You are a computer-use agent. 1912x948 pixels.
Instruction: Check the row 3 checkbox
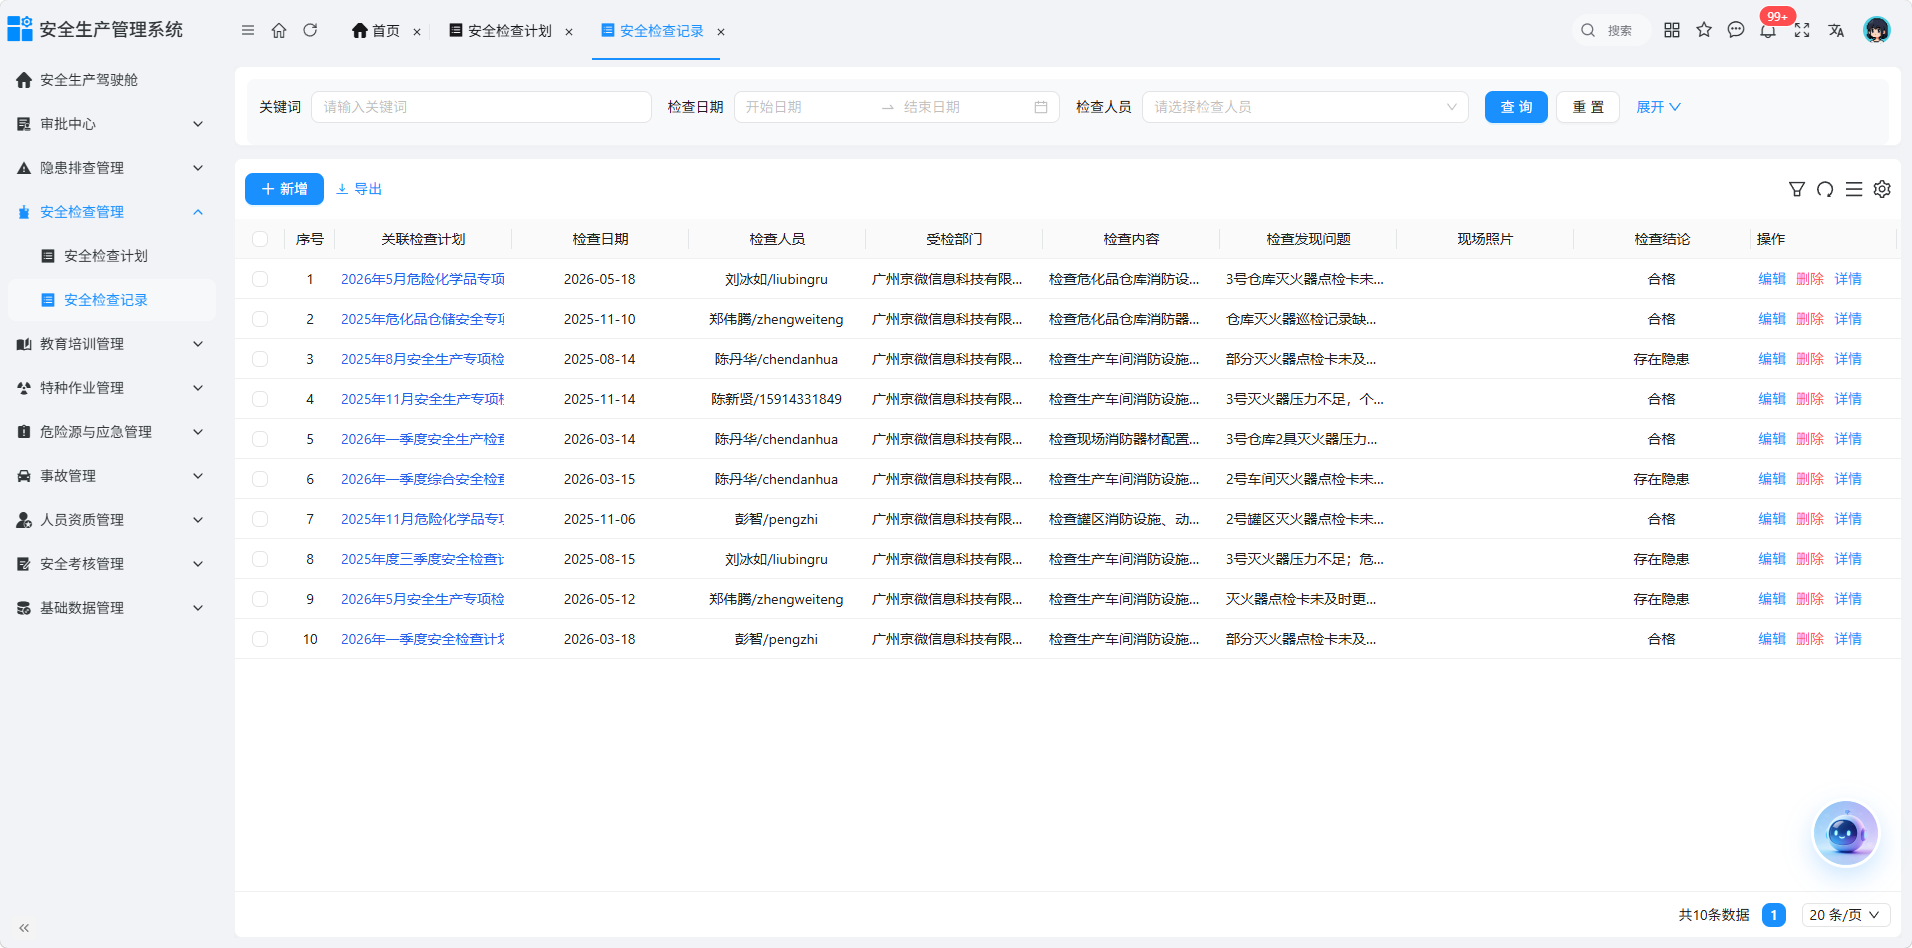pyautogui.click(x=260, y=359)
